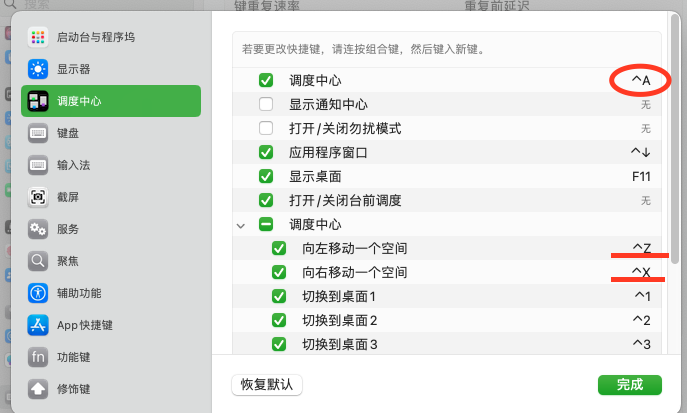
Task: Click the Launchpad & Dock sidebar icon
Action: [38, 38]
